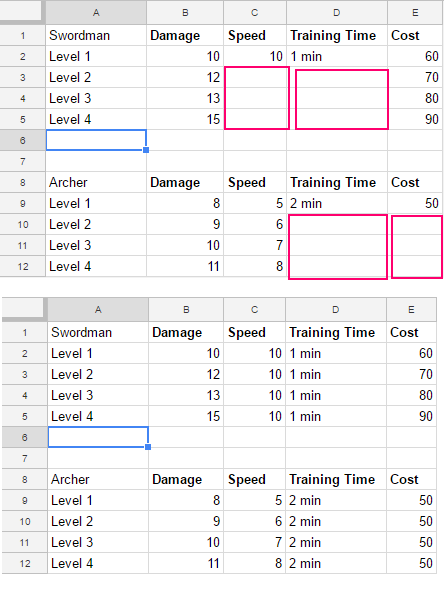Select row 7 header in the lower sheet

(25, 458)
